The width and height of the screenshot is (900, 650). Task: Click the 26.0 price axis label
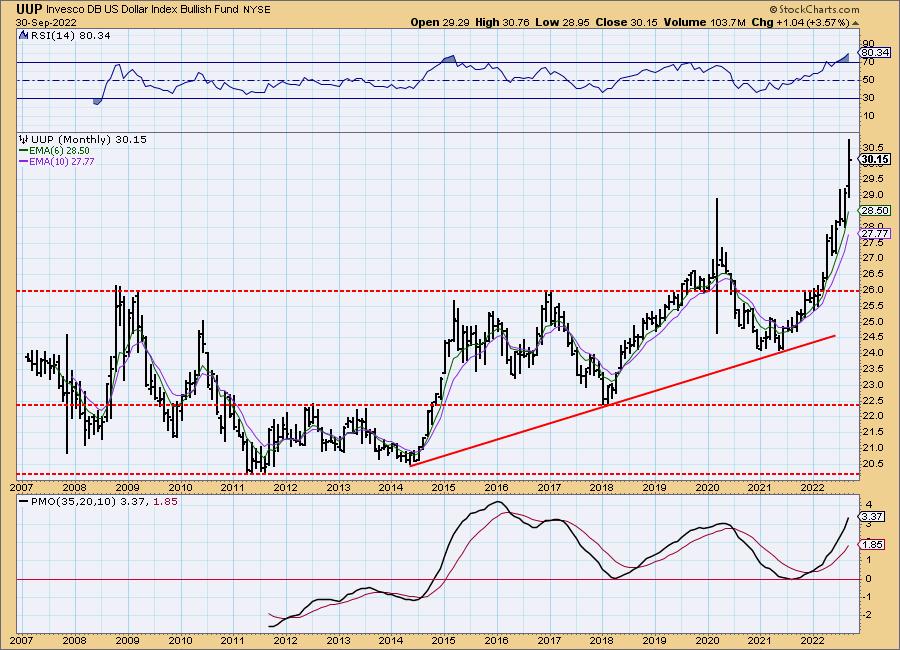[874, 290]
